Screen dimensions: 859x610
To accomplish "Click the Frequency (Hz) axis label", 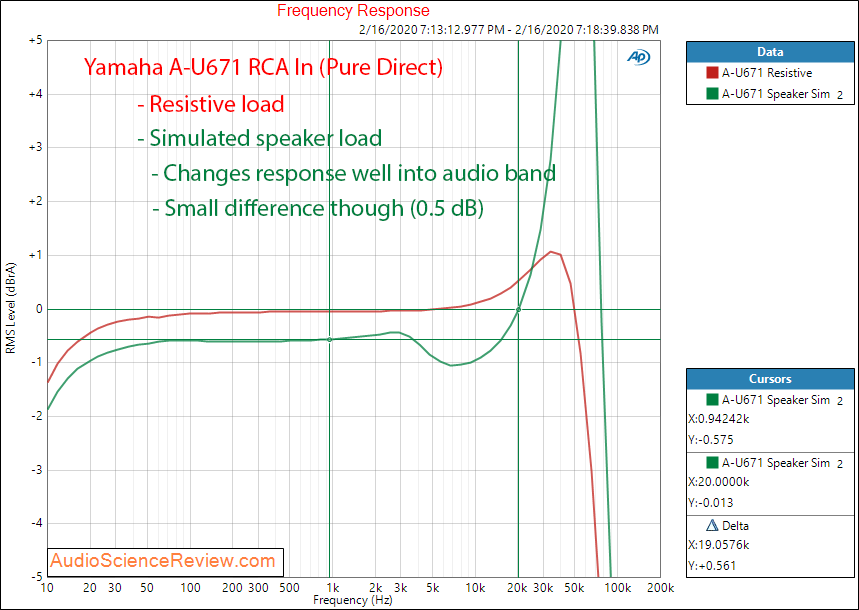I will [x=353, y=600].
